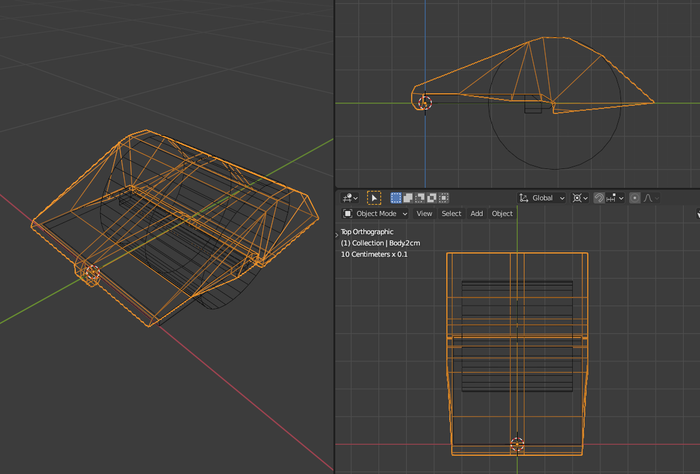The image size is (700, 474).
Task: Open the Select menu
Action: click(452, 213)
